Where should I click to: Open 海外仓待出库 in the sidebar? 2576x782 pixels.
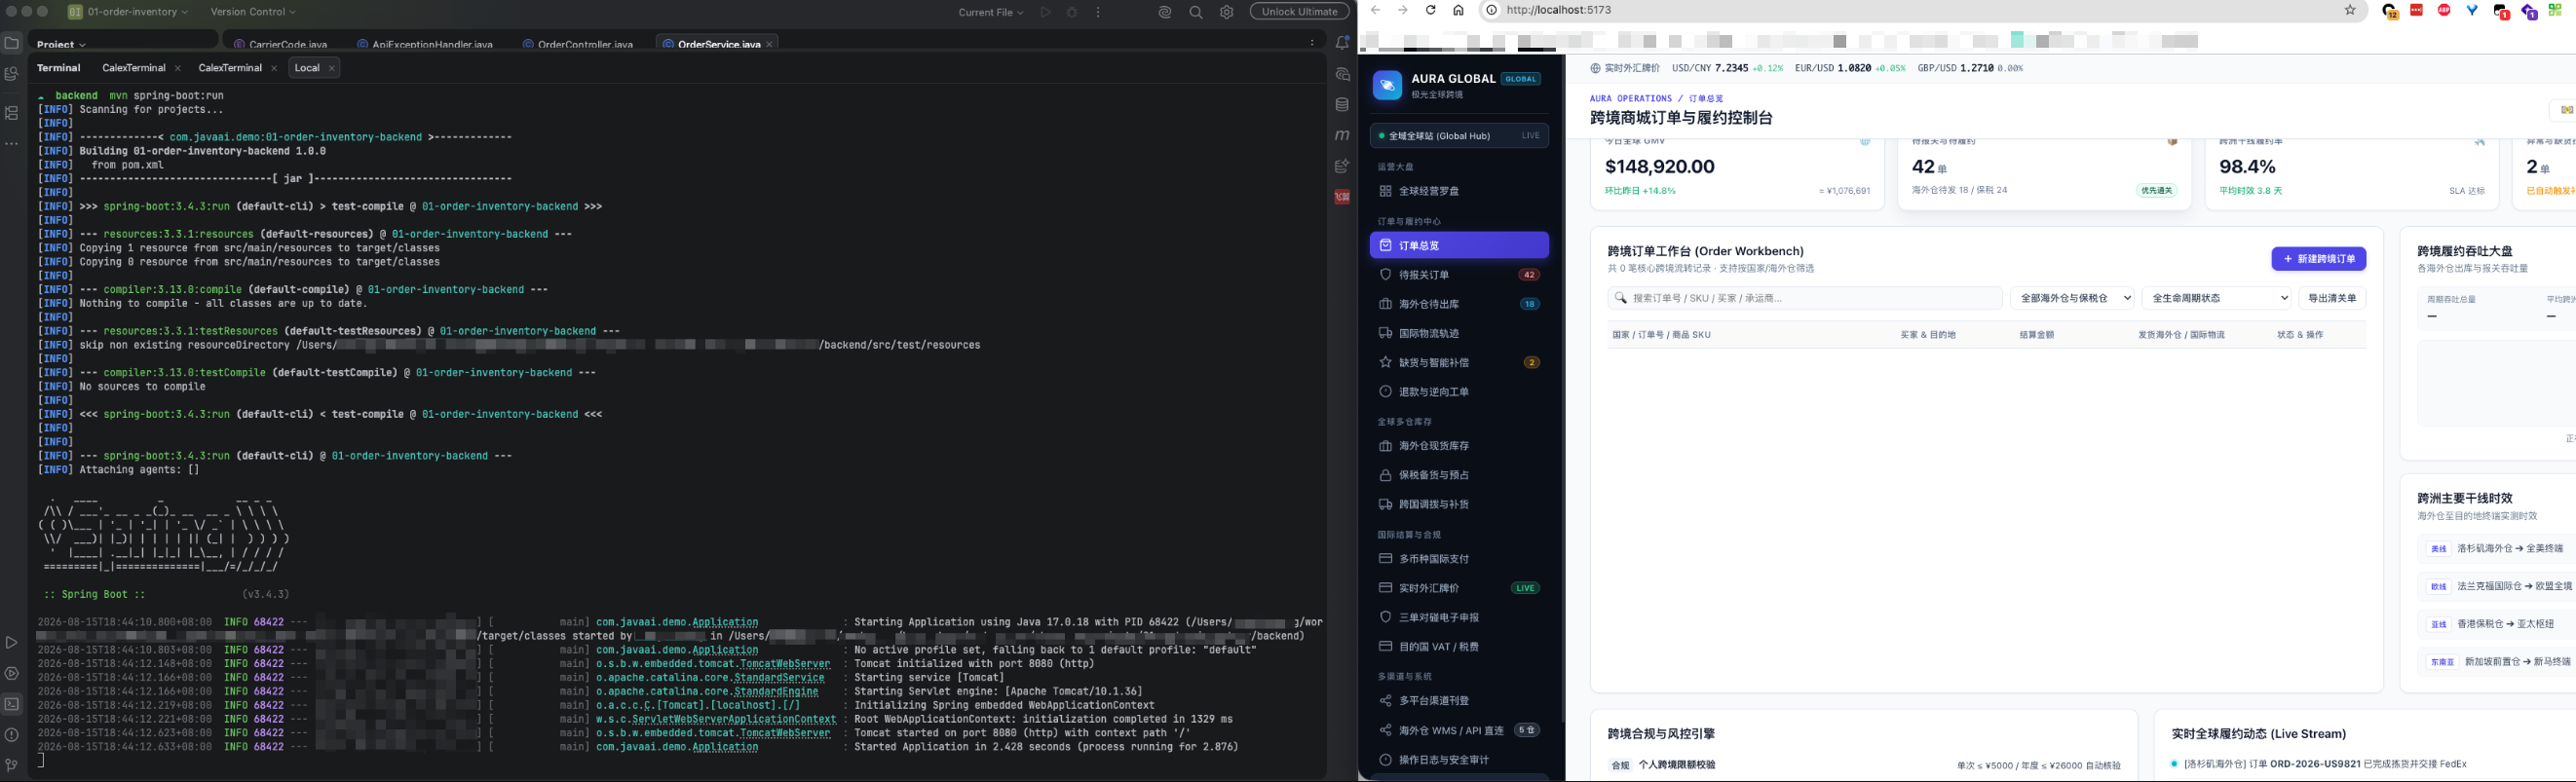tap(1459, 304)
